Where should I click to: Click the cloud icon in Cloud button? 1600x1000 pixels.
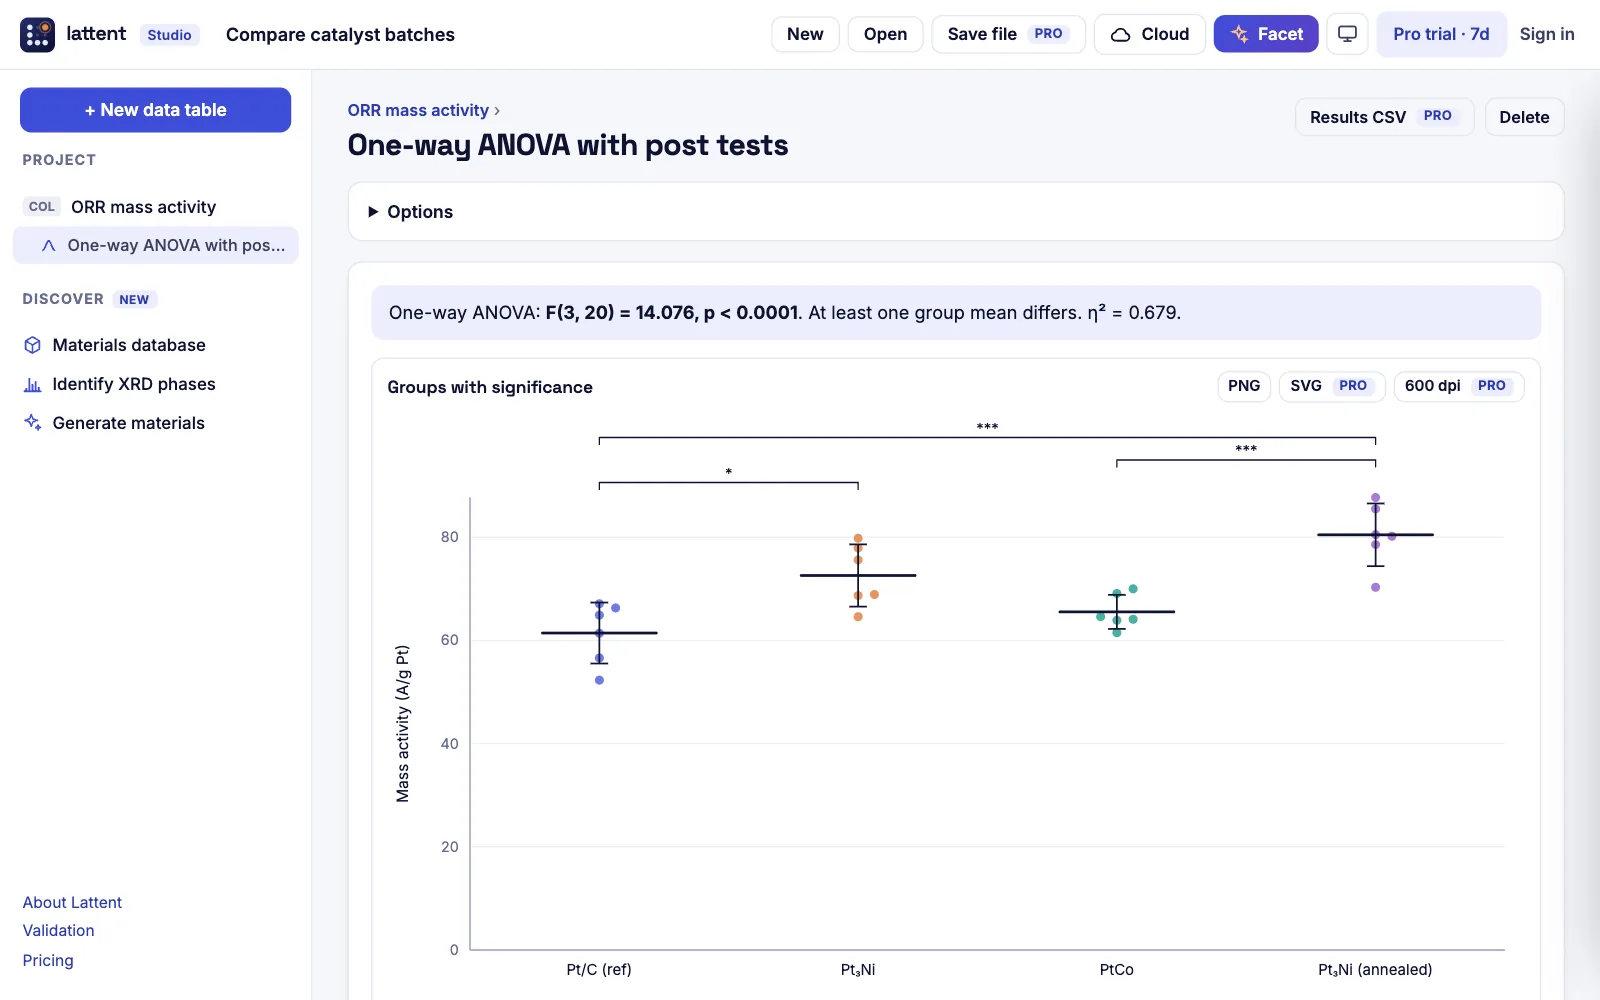[1121, 34]
